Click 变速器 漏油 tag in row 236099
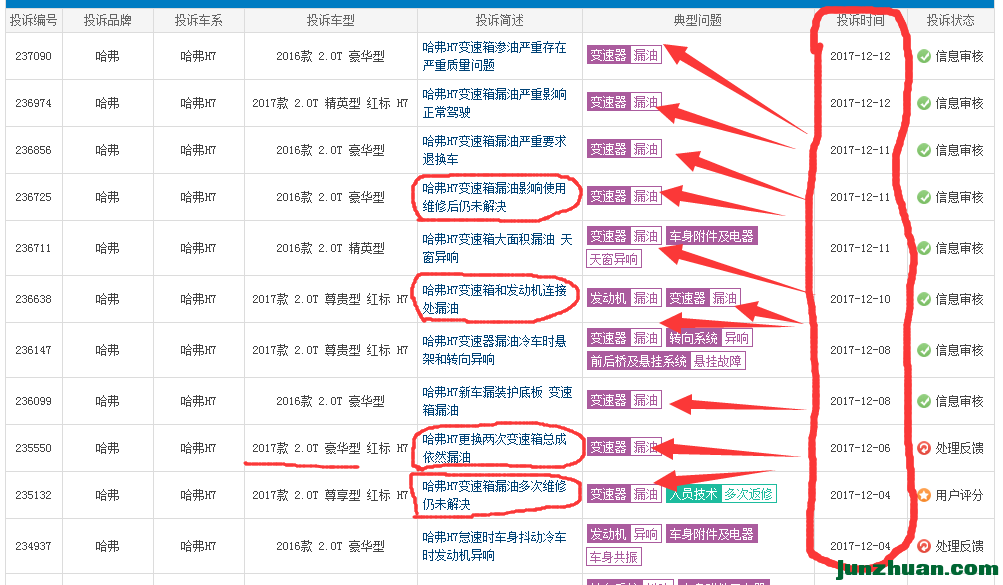 [624, 400]
